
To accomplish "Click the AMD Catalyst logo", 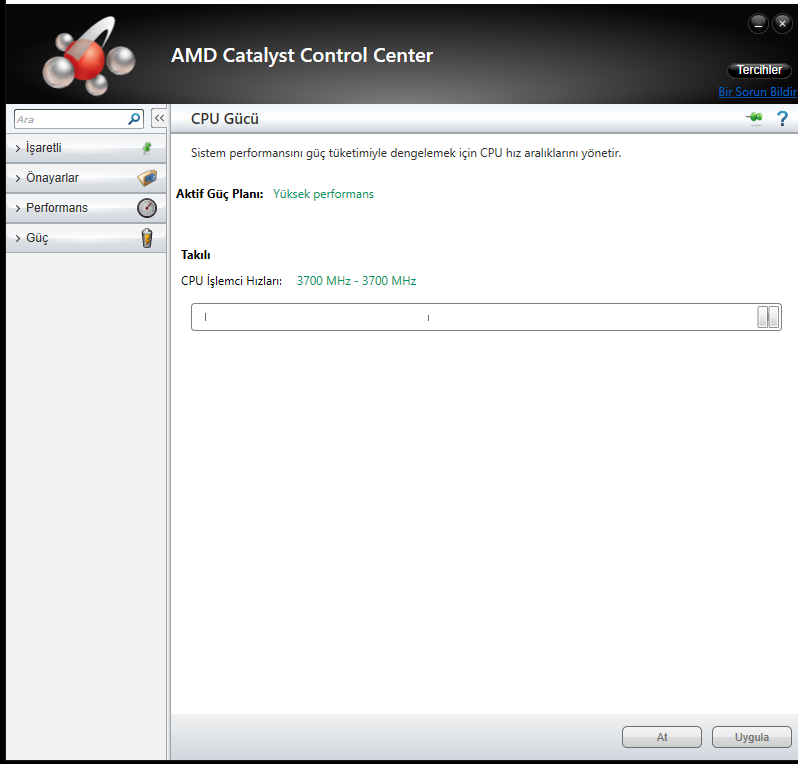I will point(89,57).
